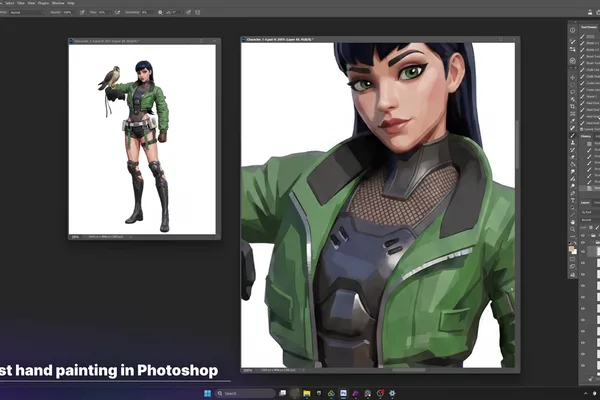Toggle visibility of the nested second group
The height and width of the screenshot is (400, 600).
pyautogui.click(x=583, y=242)
